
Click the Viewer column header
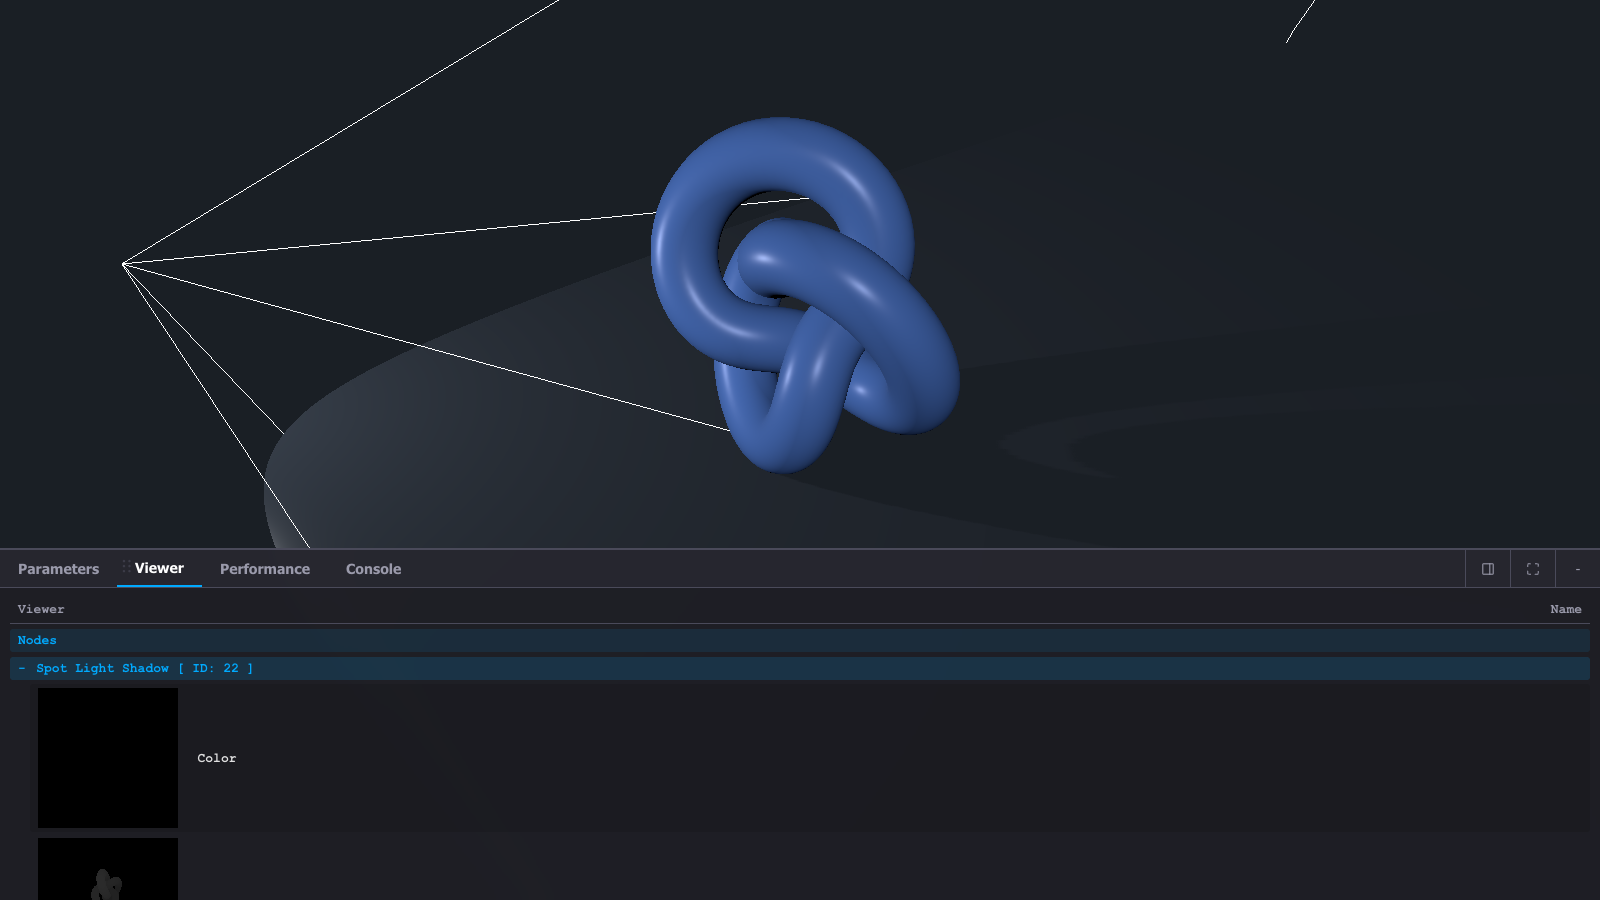point(41,609)
